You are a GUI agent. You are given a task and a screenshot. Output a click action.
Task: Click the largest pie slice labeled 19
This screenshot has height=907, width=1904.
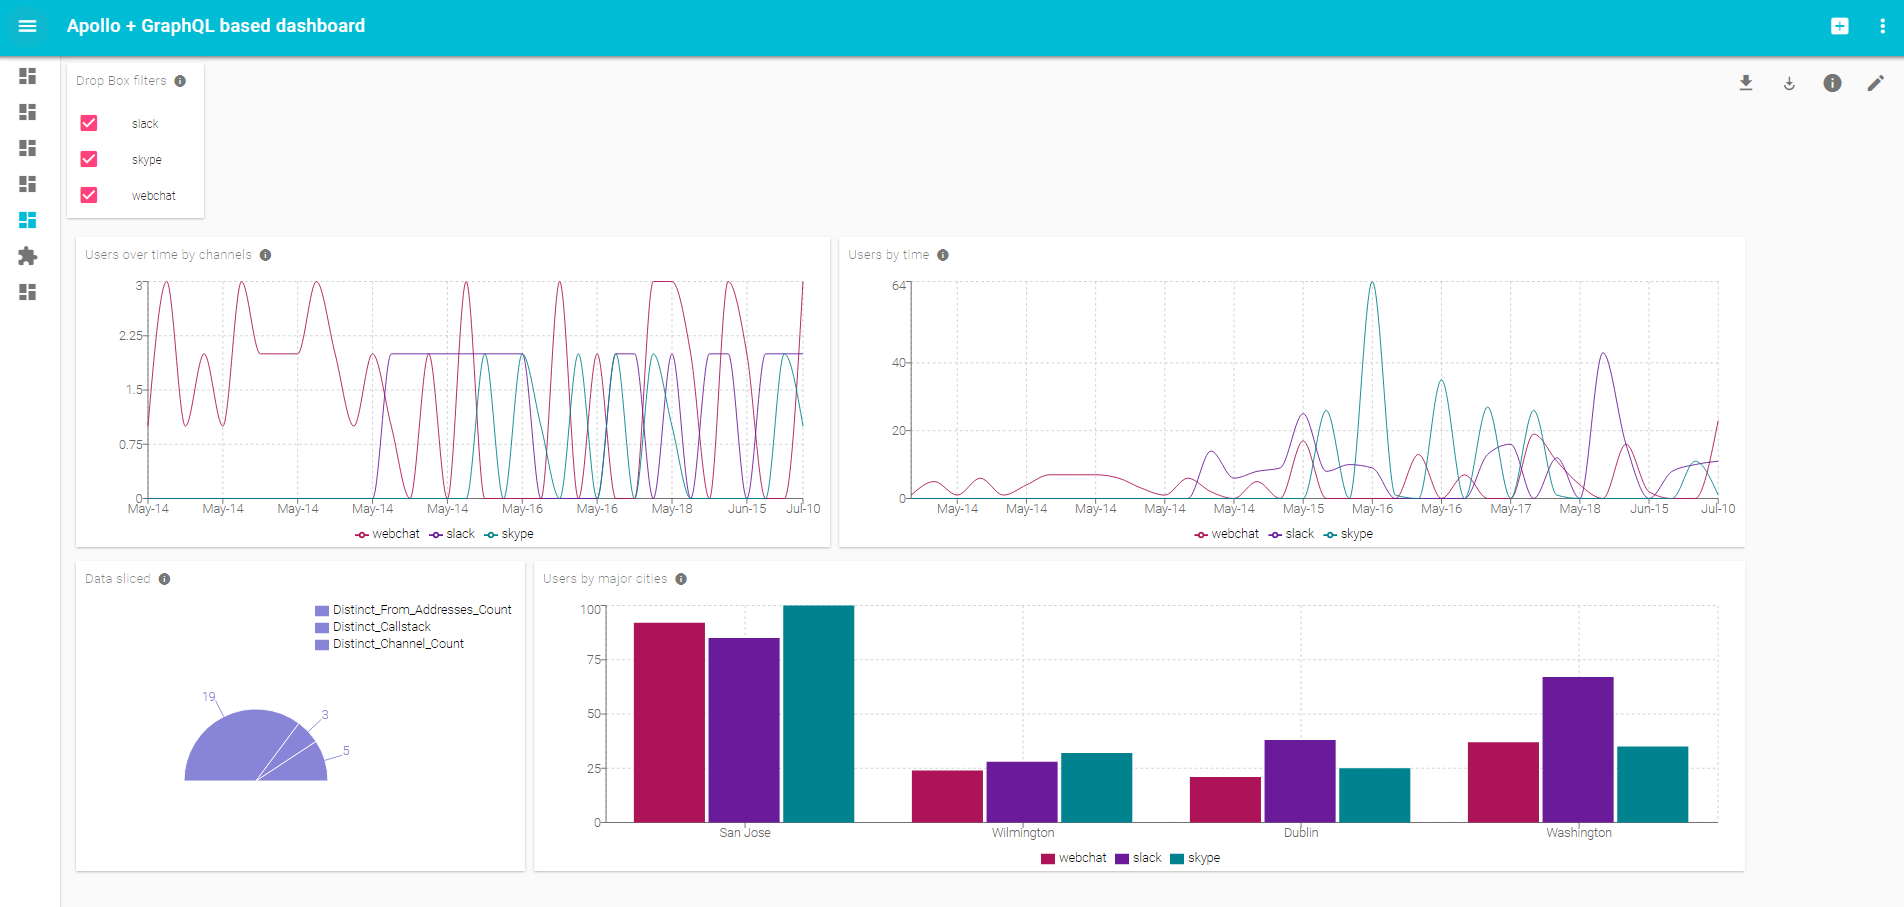tap(235, 748)
